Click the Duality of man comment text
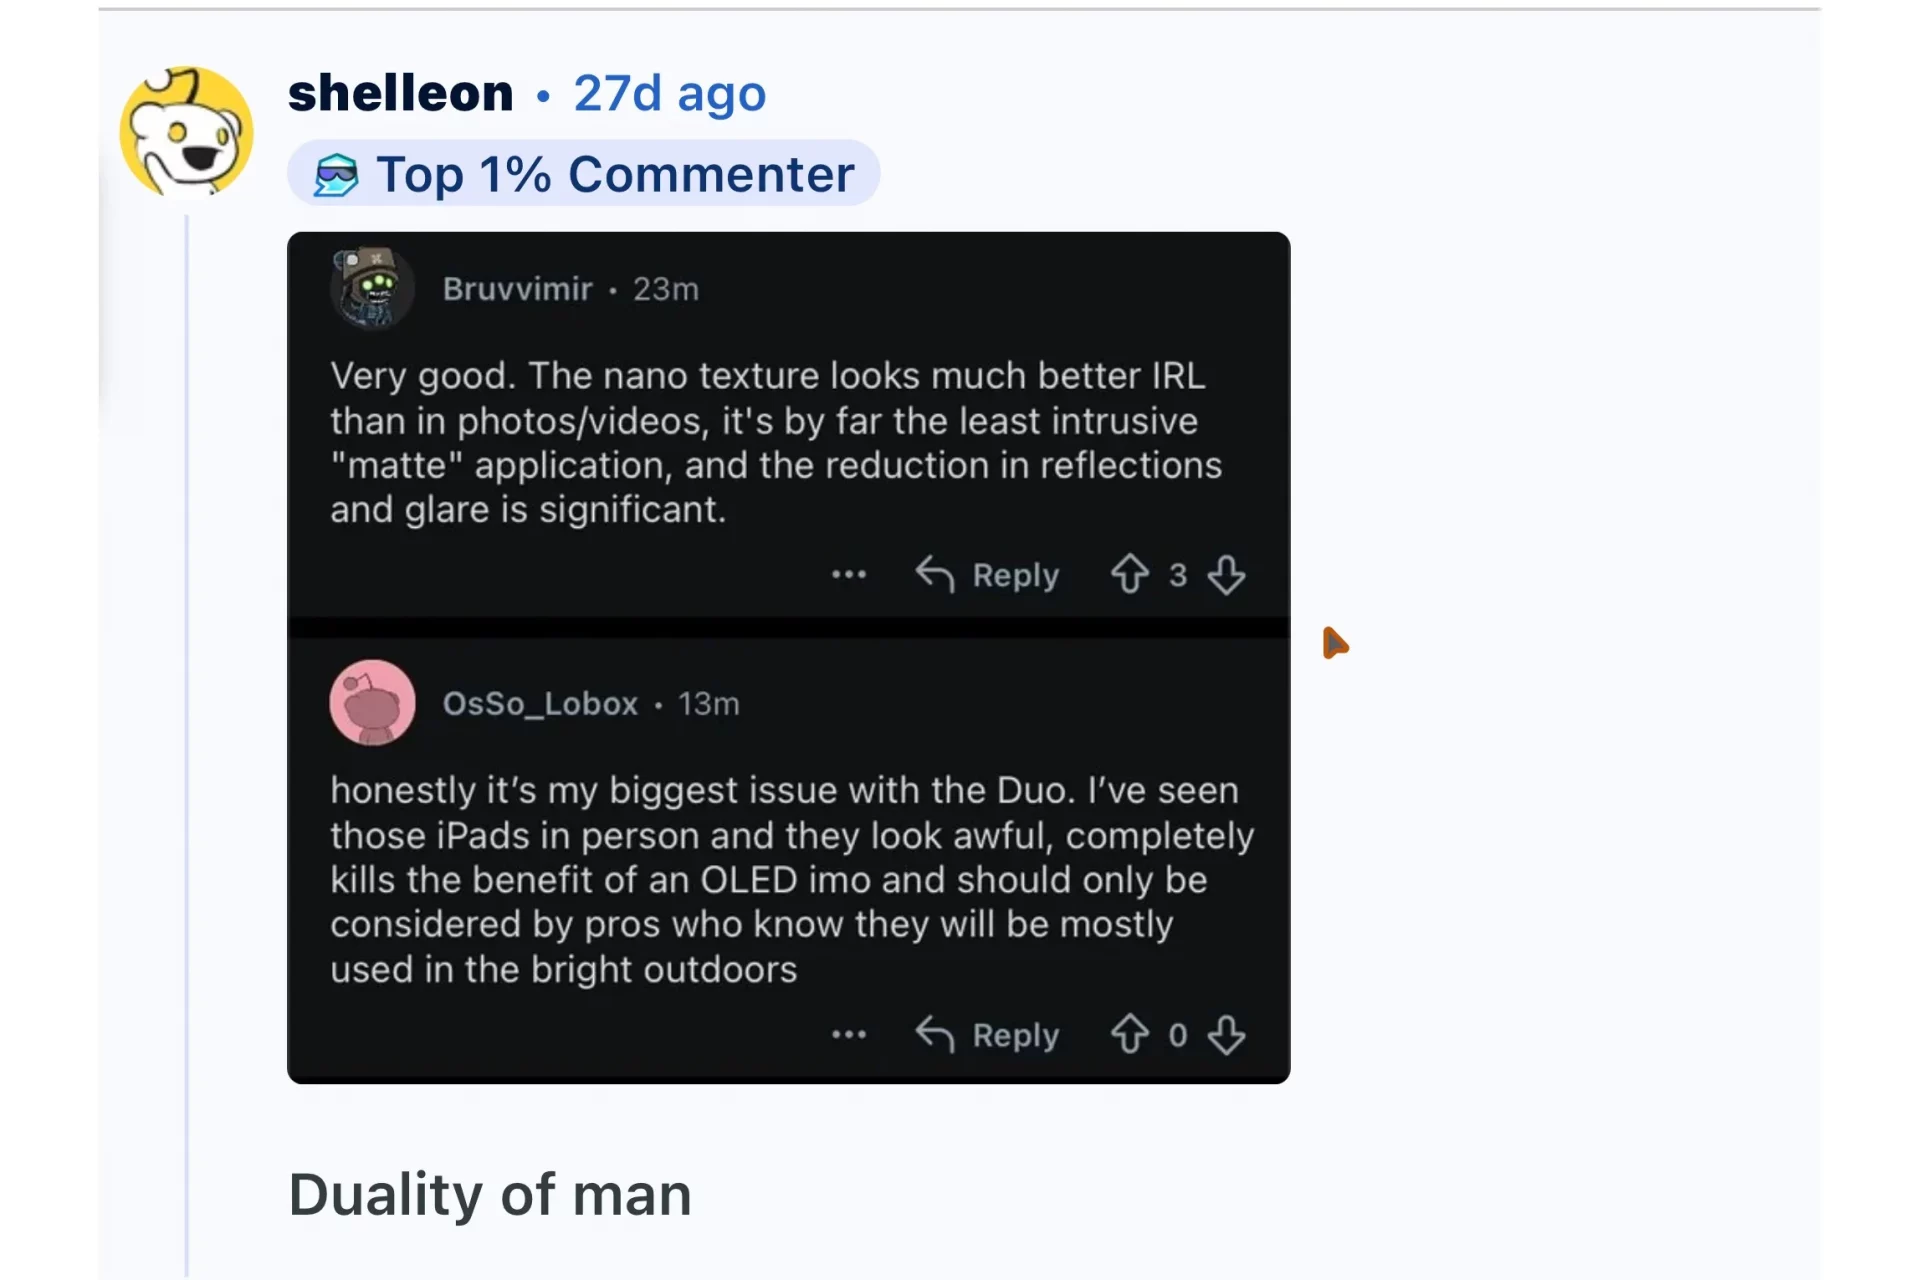The image size is (1920, 1280). [490, 1195]
